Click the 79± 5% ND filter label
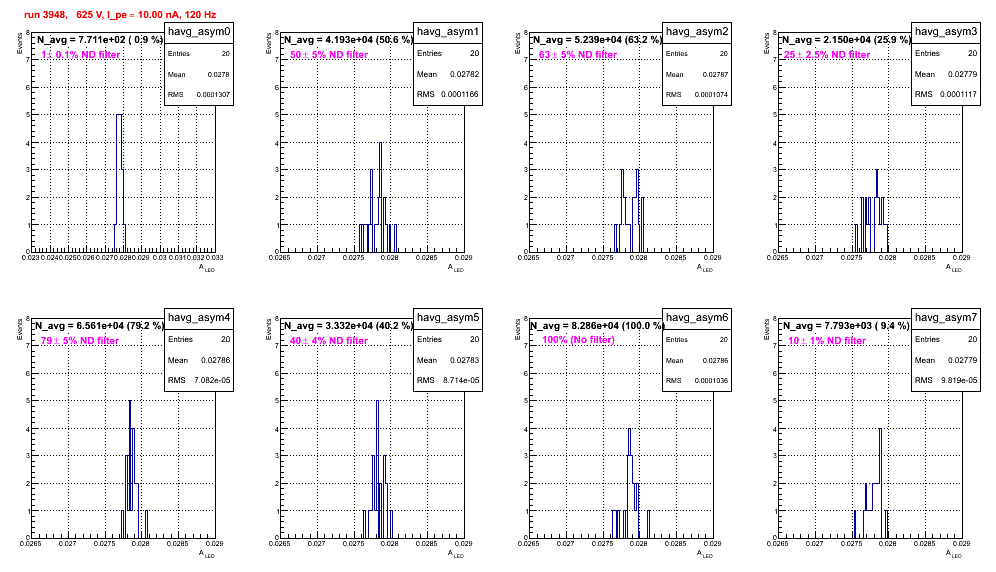 (80, 341)
